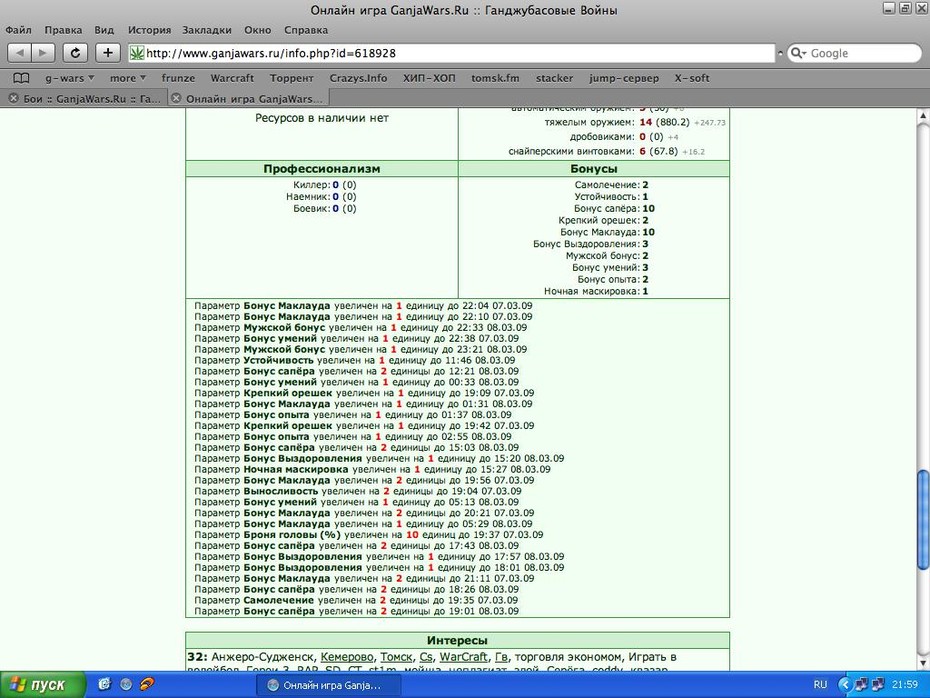Open the Окно menu
930x698 pixels.
[x=257, y=30]
